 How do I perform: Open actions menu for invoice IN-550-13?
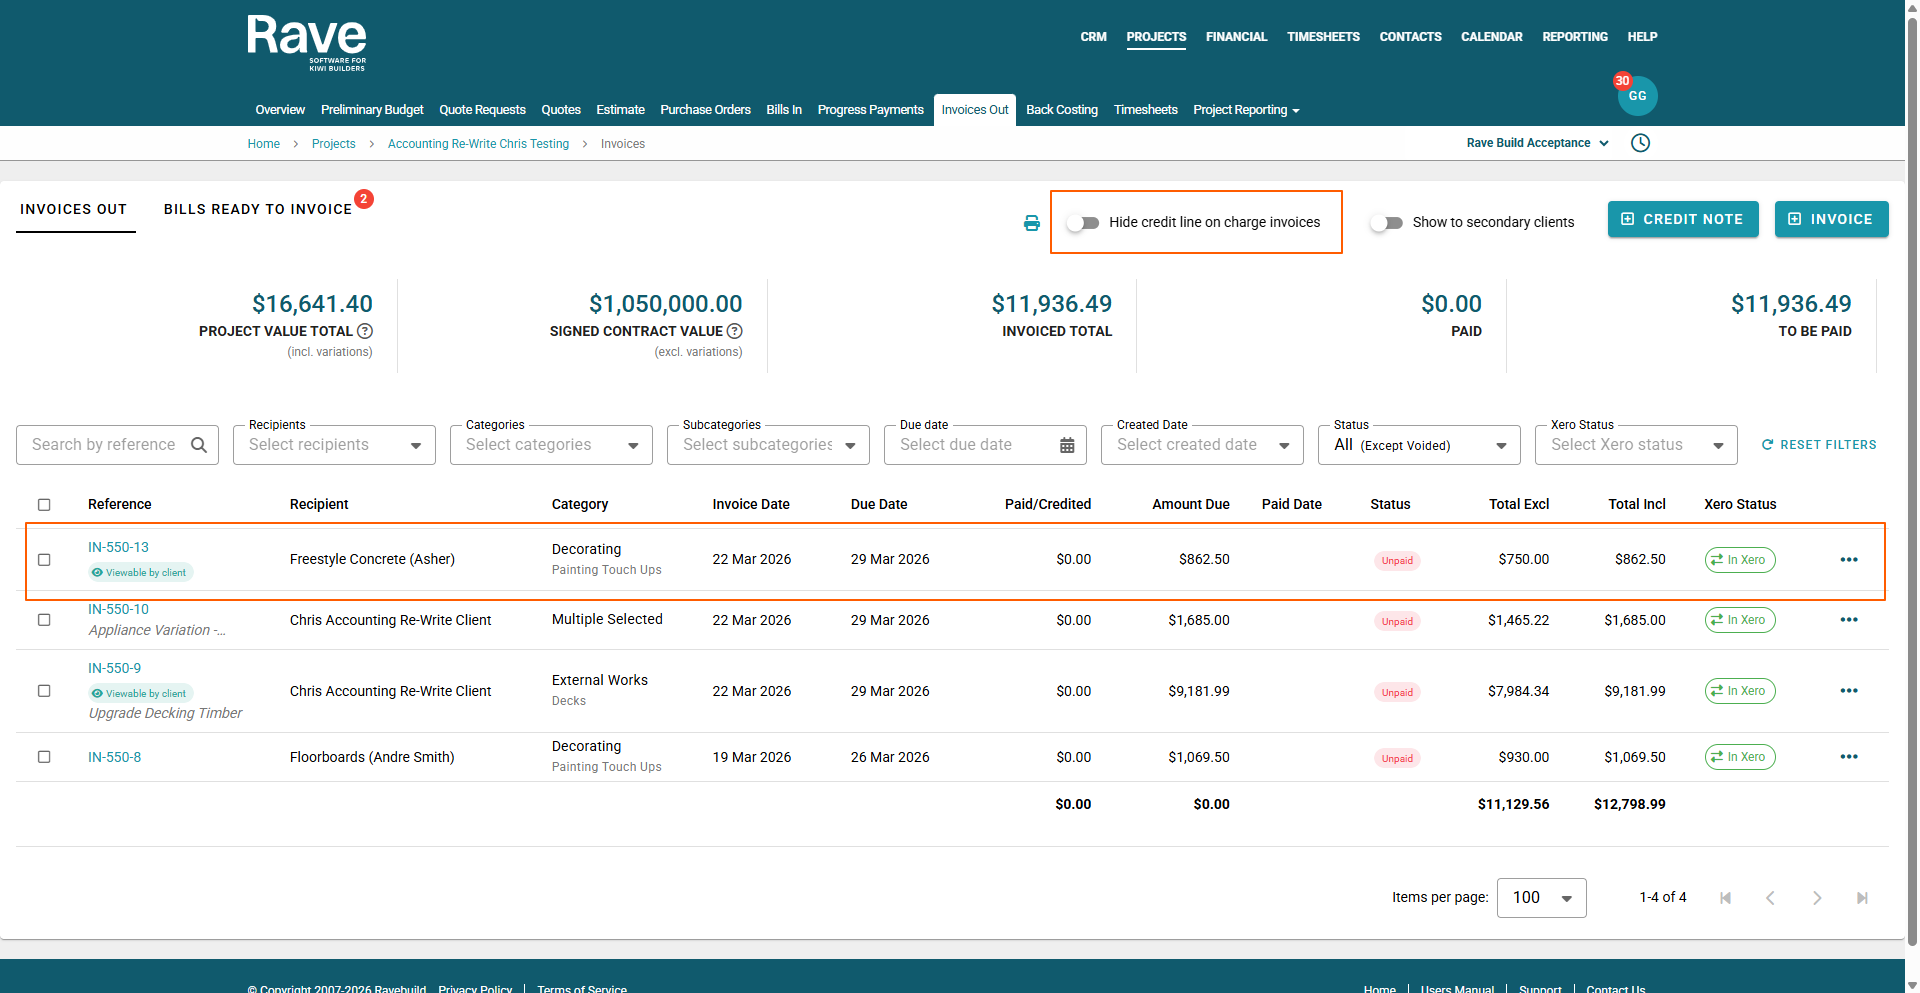pos(1848,560)
